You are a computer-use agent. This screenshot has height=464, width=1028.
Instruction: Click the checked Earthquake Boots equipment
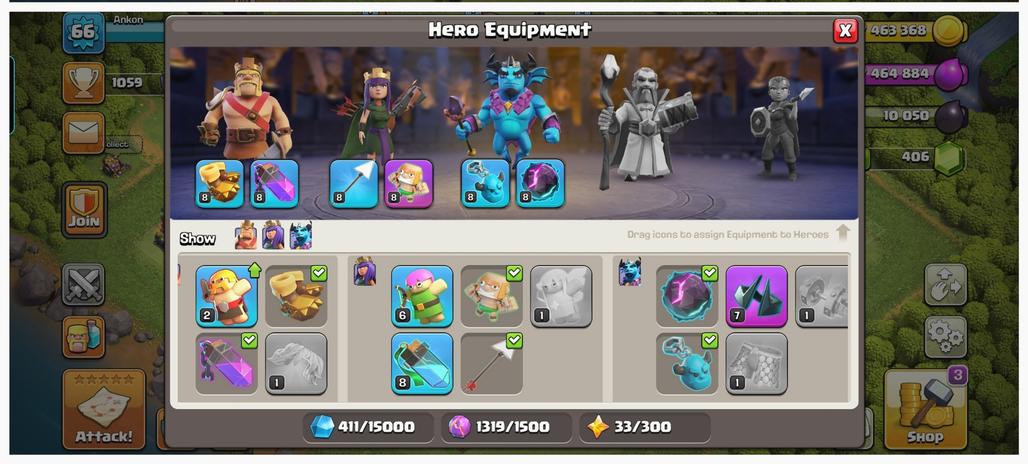pyautogui.click(x=296, y=296)
